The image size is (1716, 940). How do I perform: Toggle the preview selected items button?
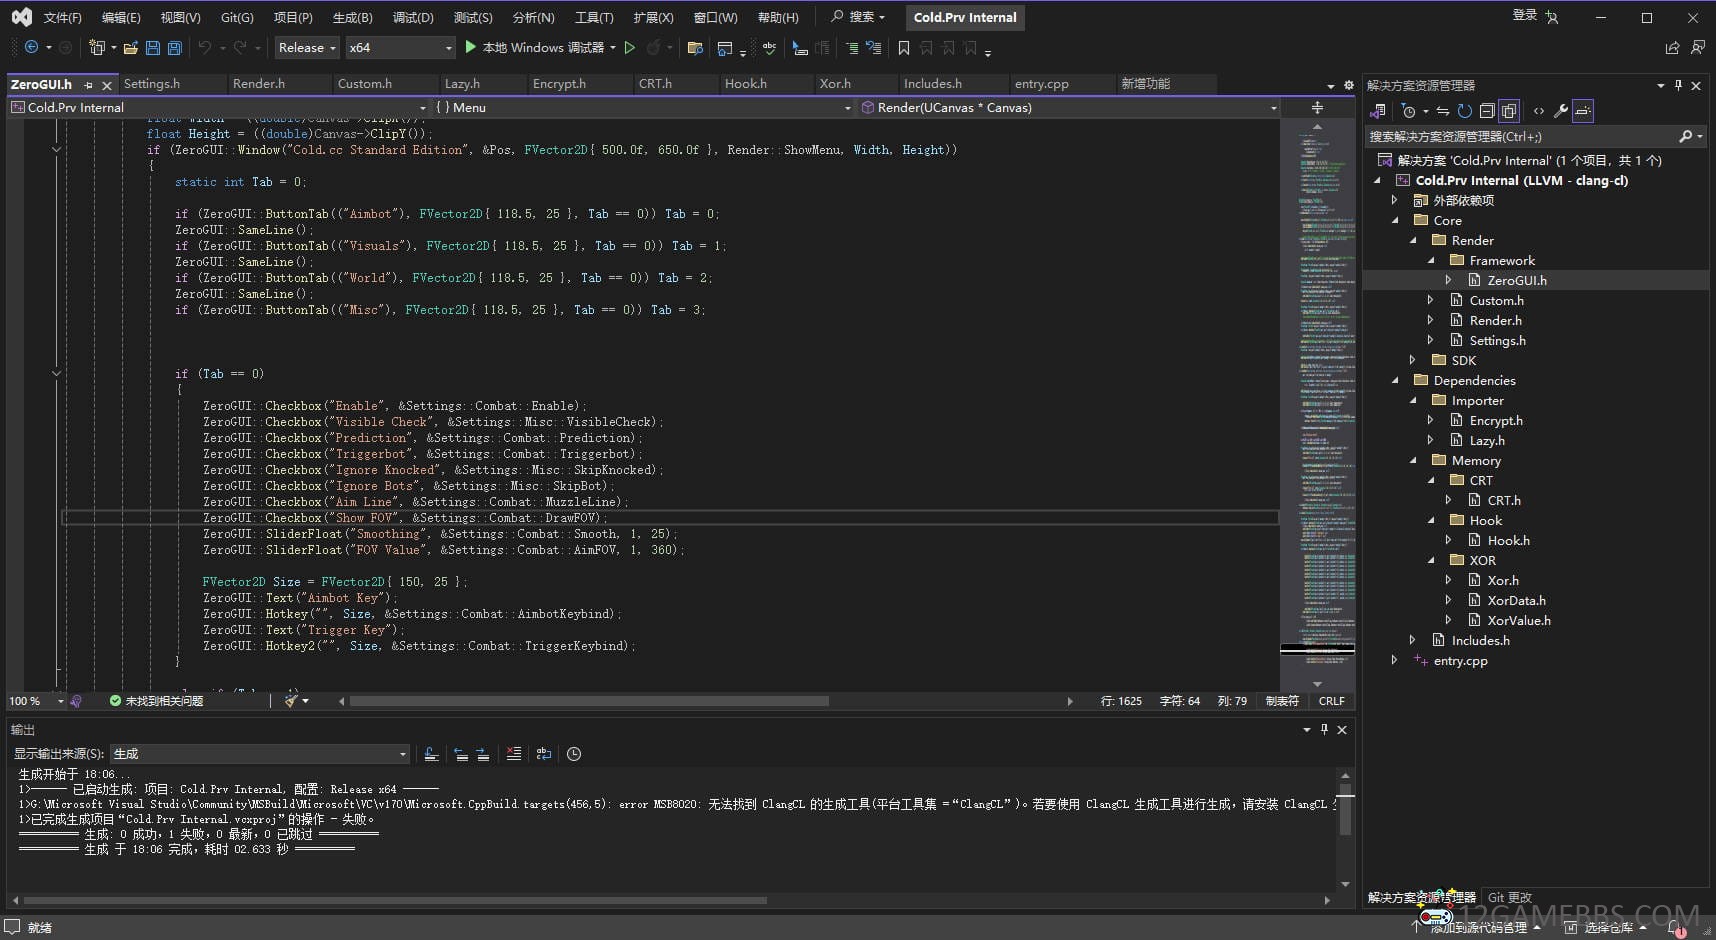[1583, 111]
